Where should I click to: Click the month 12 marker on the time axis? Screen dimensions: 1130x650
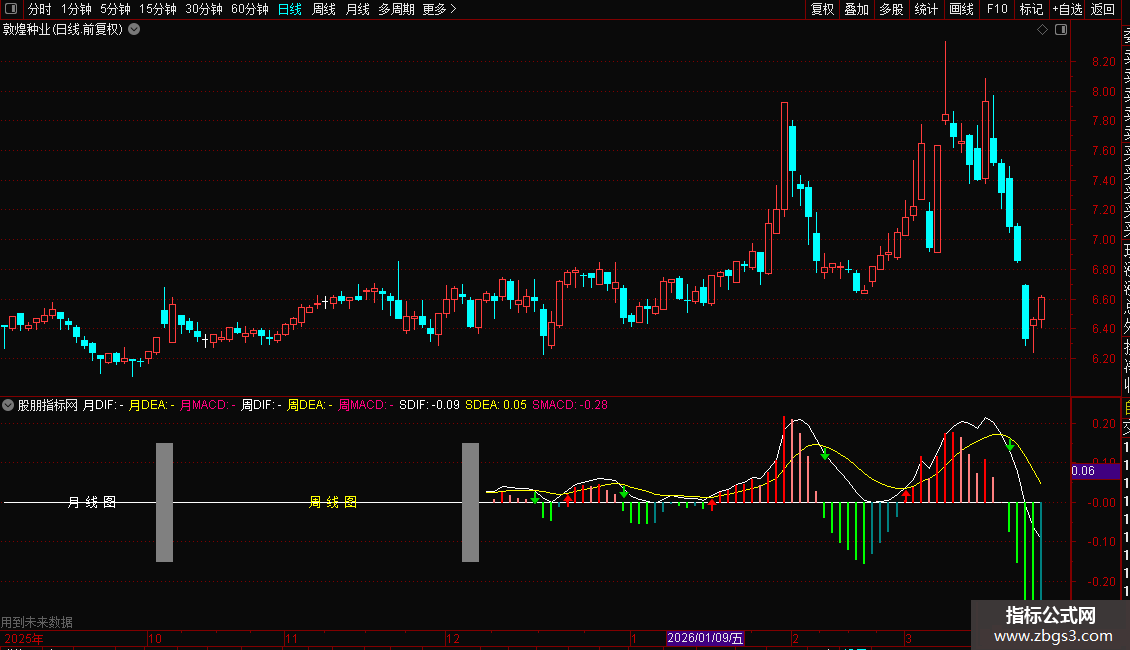click(453, 638)
